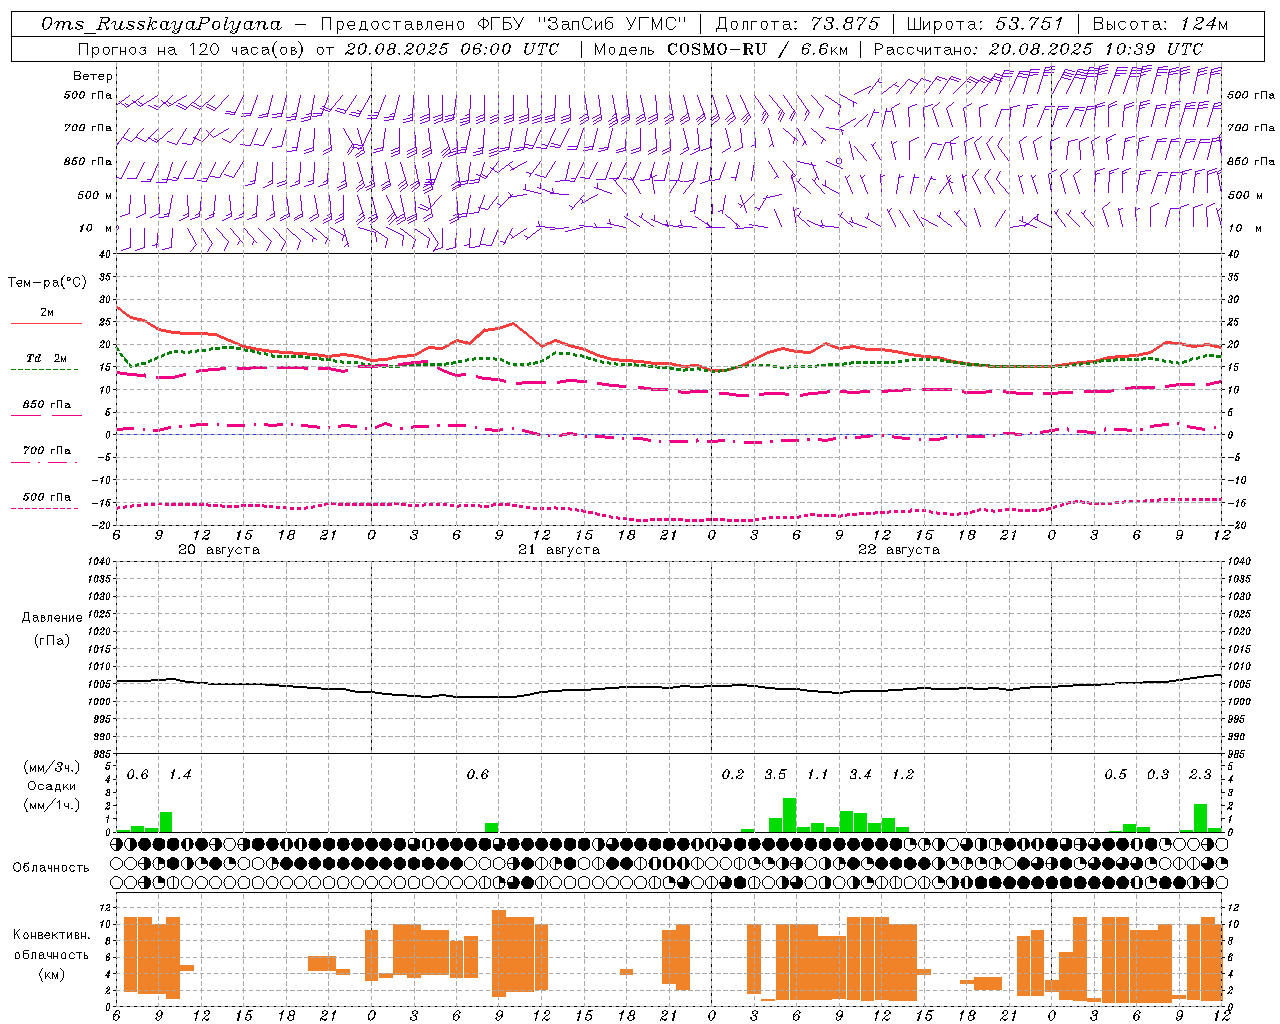Click the (мм/3ч.) precipitation unit label

(52, 767)
